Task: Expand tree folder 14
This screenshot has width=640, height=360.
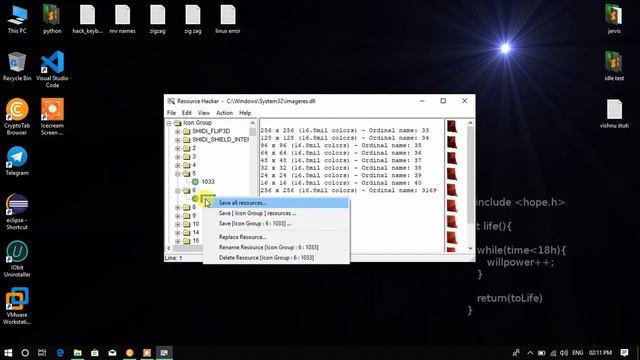Action: [178, 233]
